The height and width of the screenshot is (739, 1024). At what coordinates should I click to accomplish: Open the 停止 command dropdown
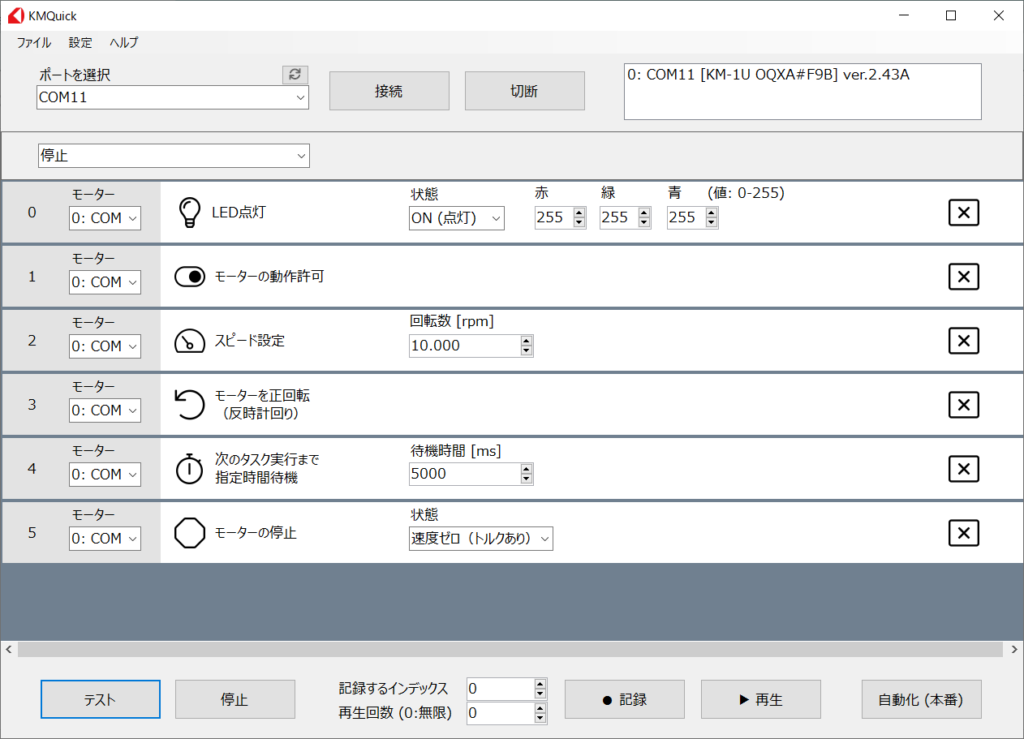point(174,155)
